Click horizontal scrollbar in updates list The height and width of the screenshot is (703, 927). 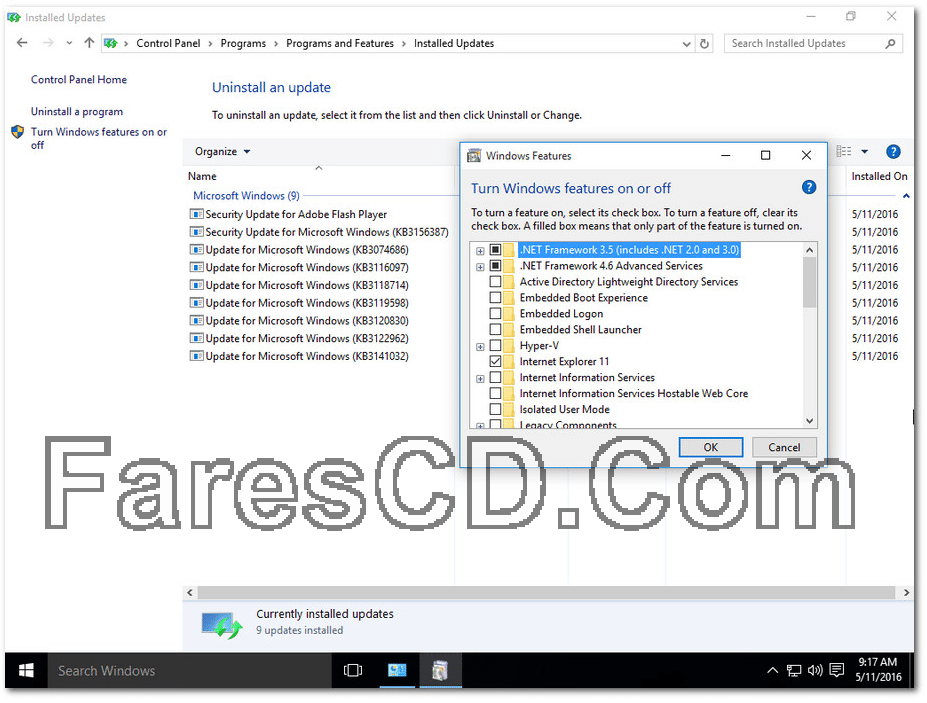click(546, 592)
